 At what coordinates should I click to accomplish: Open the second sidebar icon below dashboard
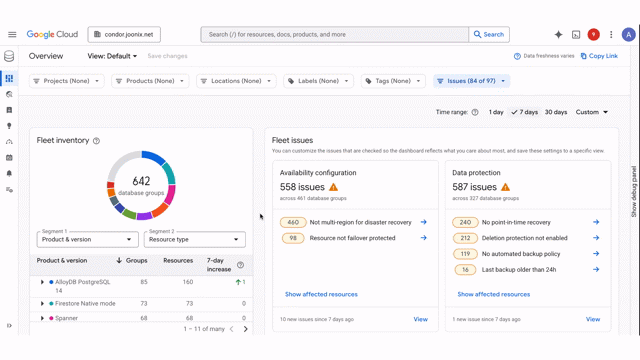(x=9, y=94)
